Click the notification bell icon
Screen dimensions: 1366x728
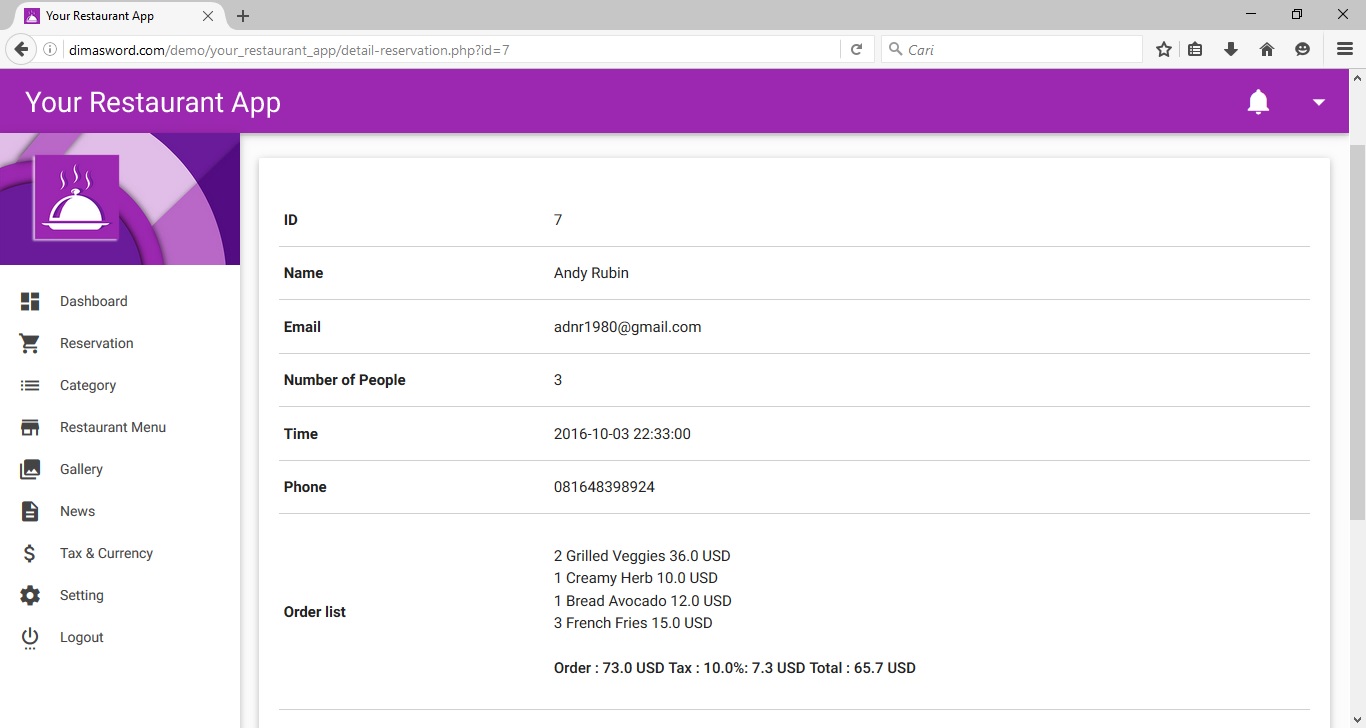(1258, 102)
